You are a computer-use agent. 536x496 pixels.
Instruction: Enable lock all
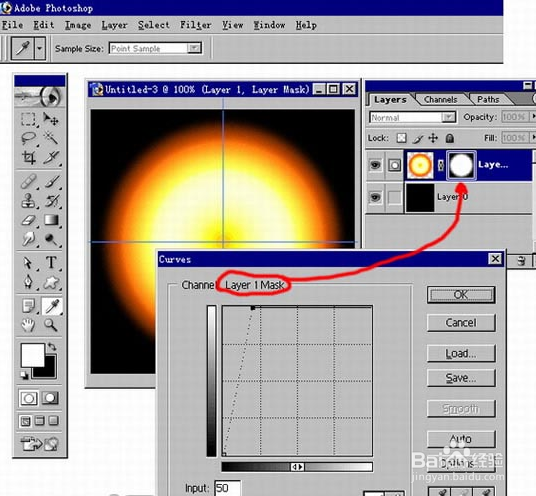[x=450, y=138]
